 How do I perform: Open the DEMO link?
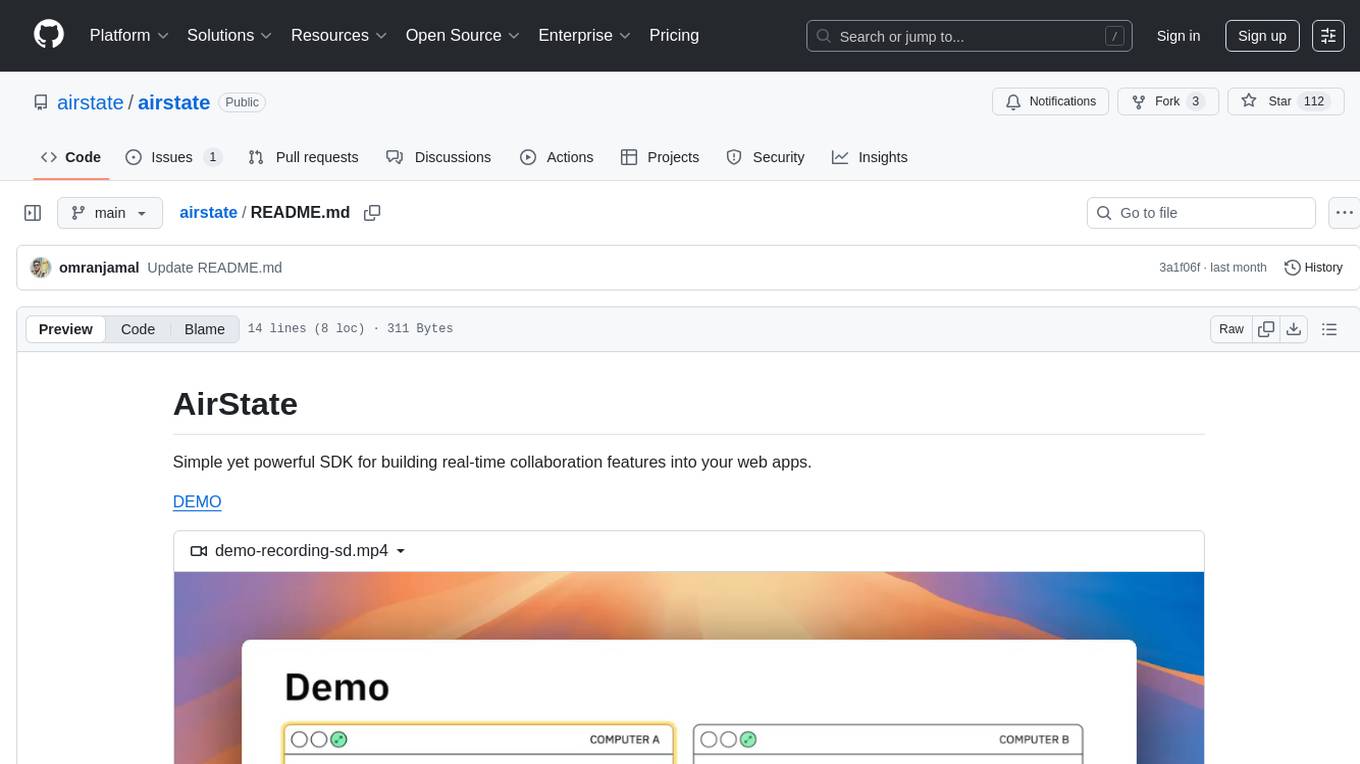[197, 502]
